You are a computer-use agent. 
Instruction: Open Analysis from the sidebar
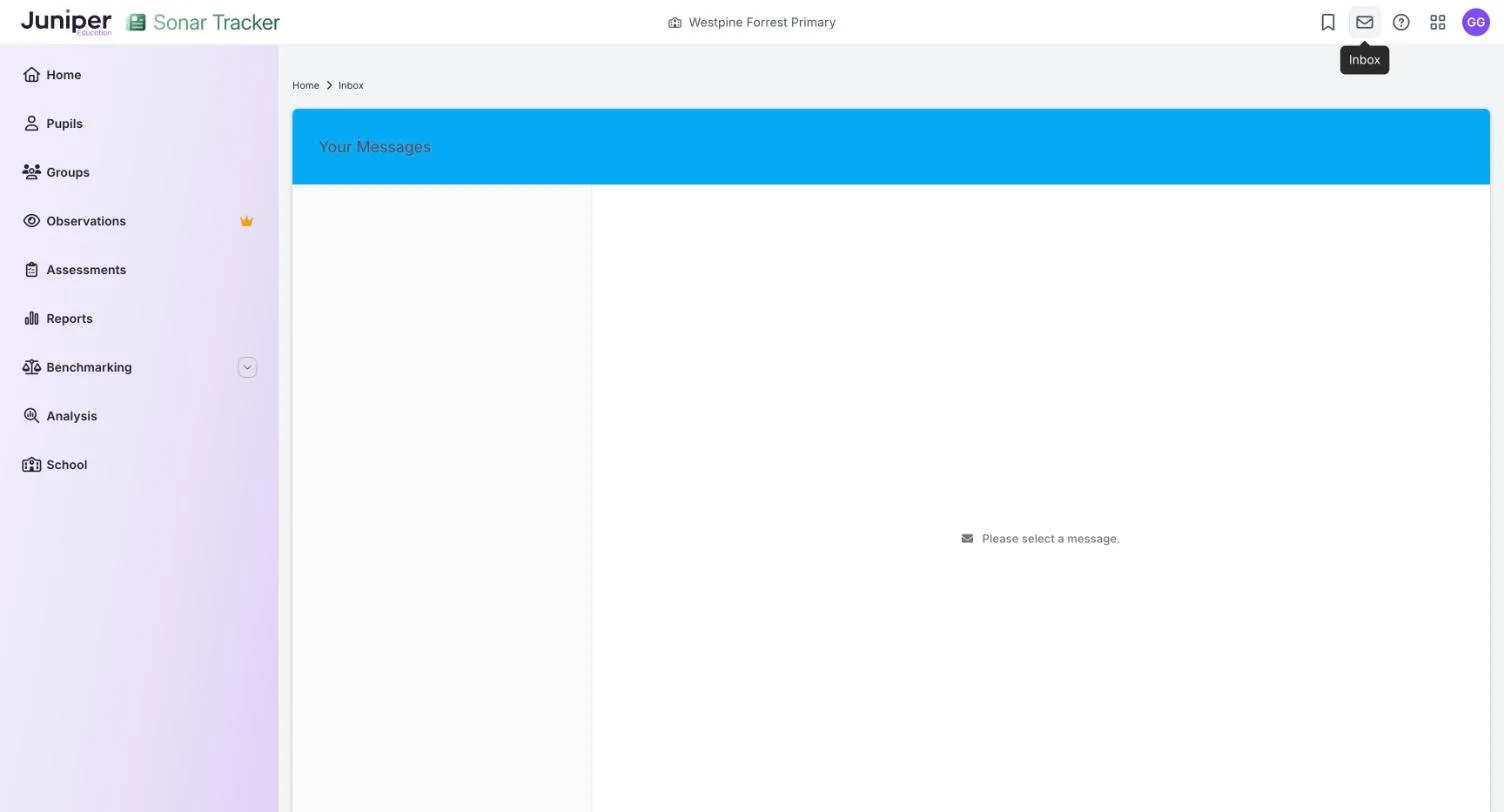pos(72,416)
